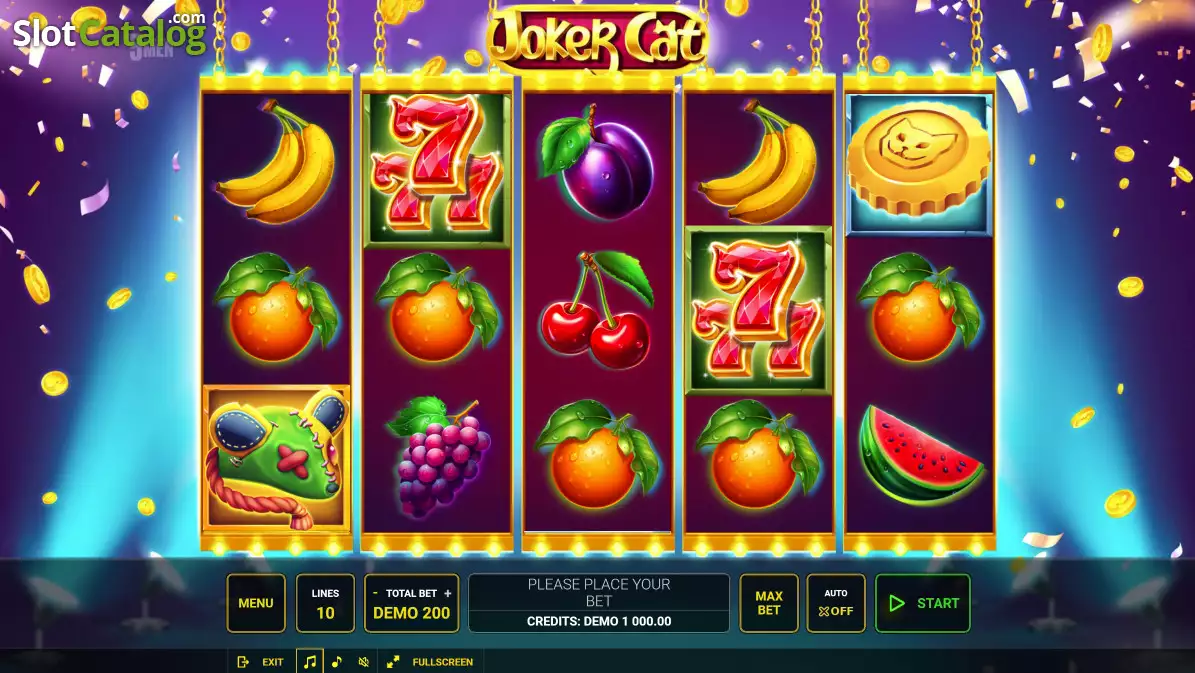This screenshot has width=1195, height=673.
Task: Toggle background music double-note icon
Action: click(x=309, y=662)
